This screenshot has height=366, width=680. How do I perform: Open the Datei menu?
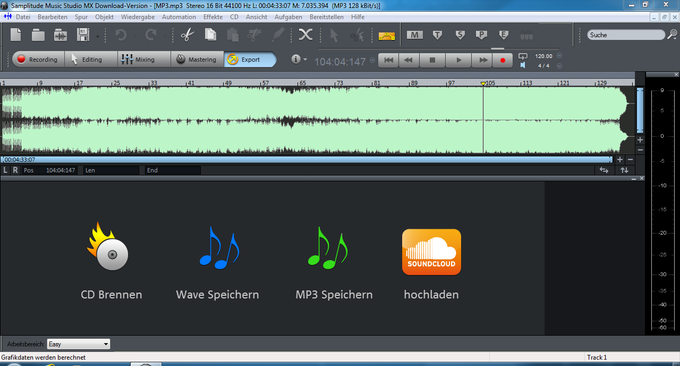23,17
